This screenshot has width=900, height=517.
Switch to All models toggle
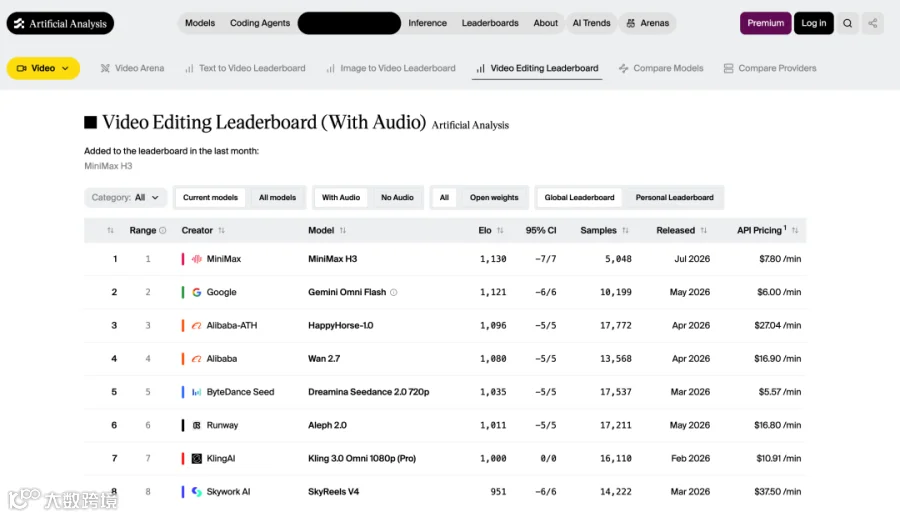pos(277,197)
